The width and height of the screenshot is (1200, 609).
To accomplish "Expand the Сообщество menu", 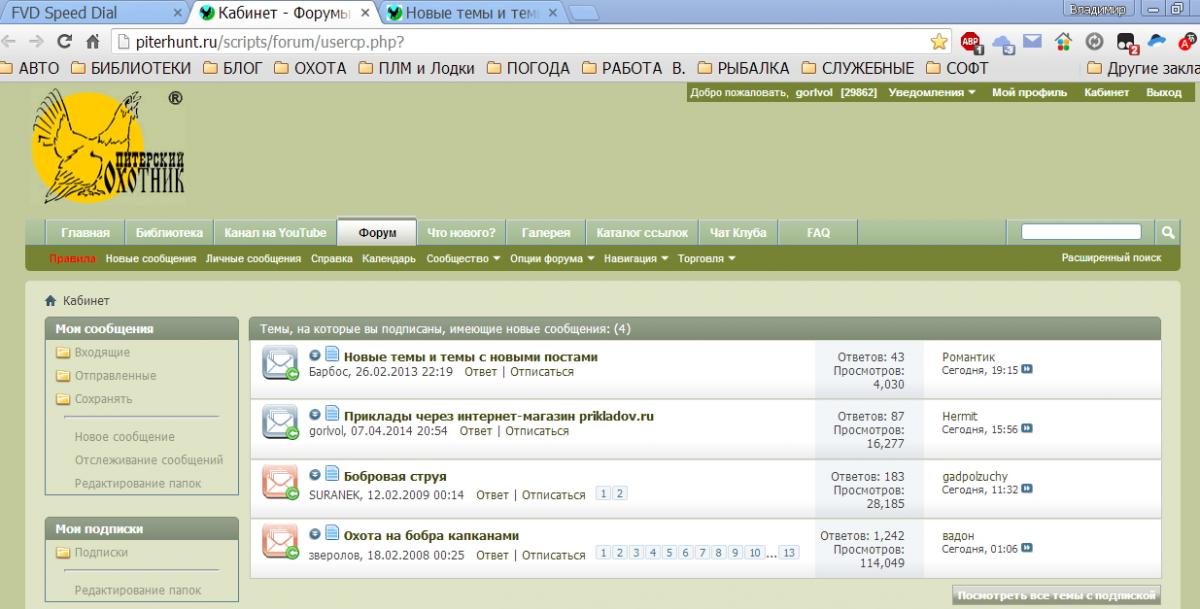I will (463, 259).
